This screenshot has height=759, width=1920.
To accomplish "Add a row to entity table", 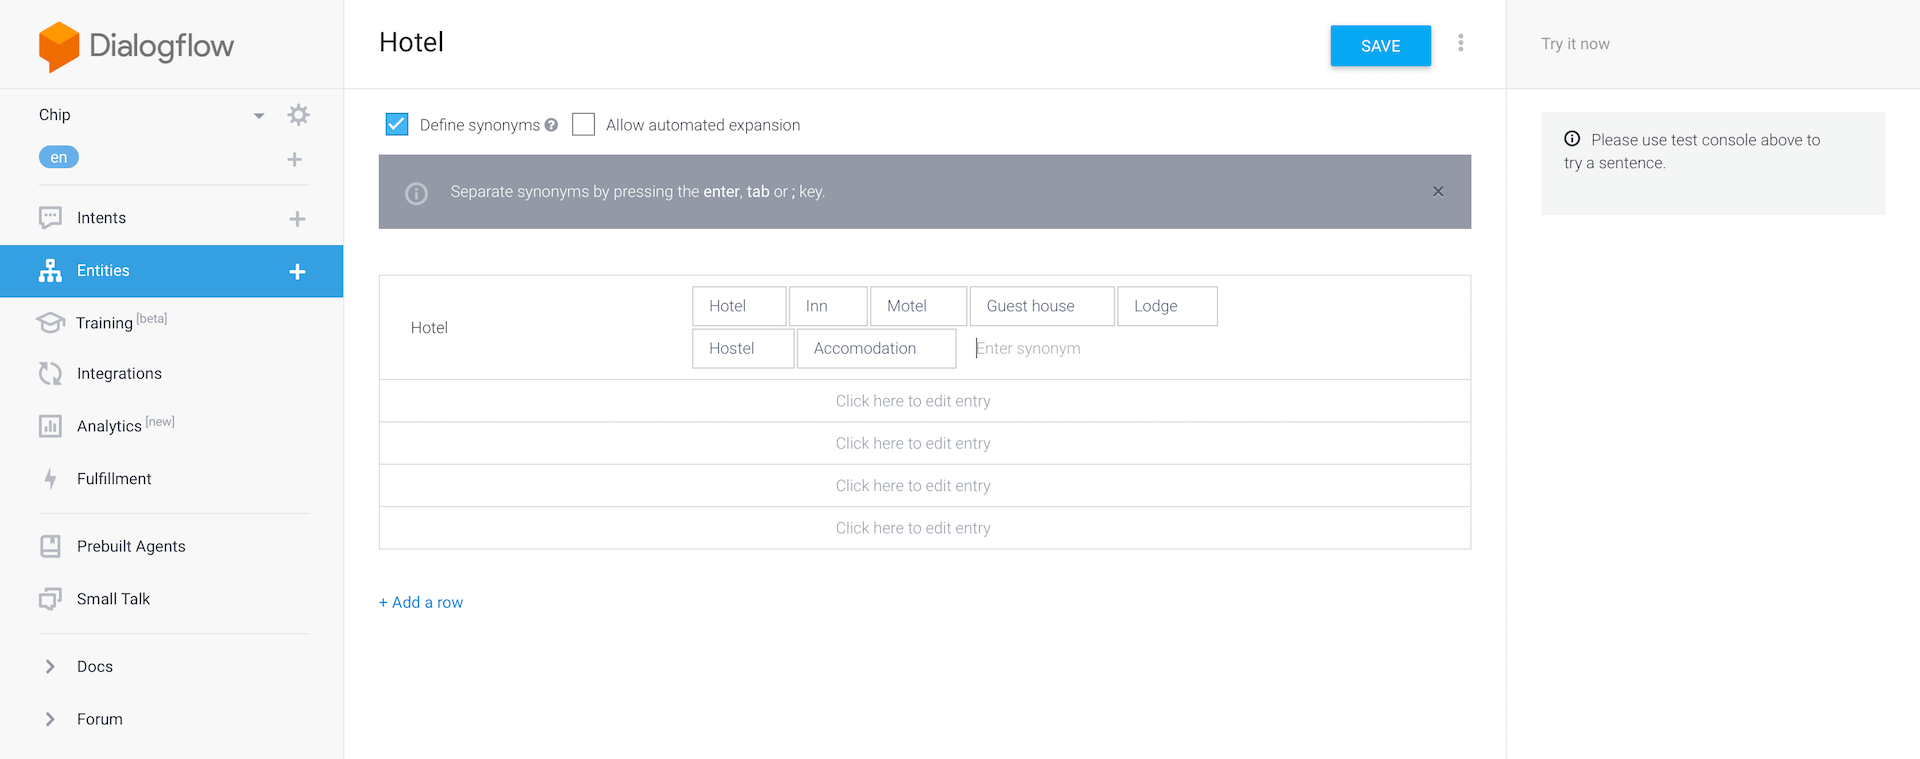I will coord(421,602).
